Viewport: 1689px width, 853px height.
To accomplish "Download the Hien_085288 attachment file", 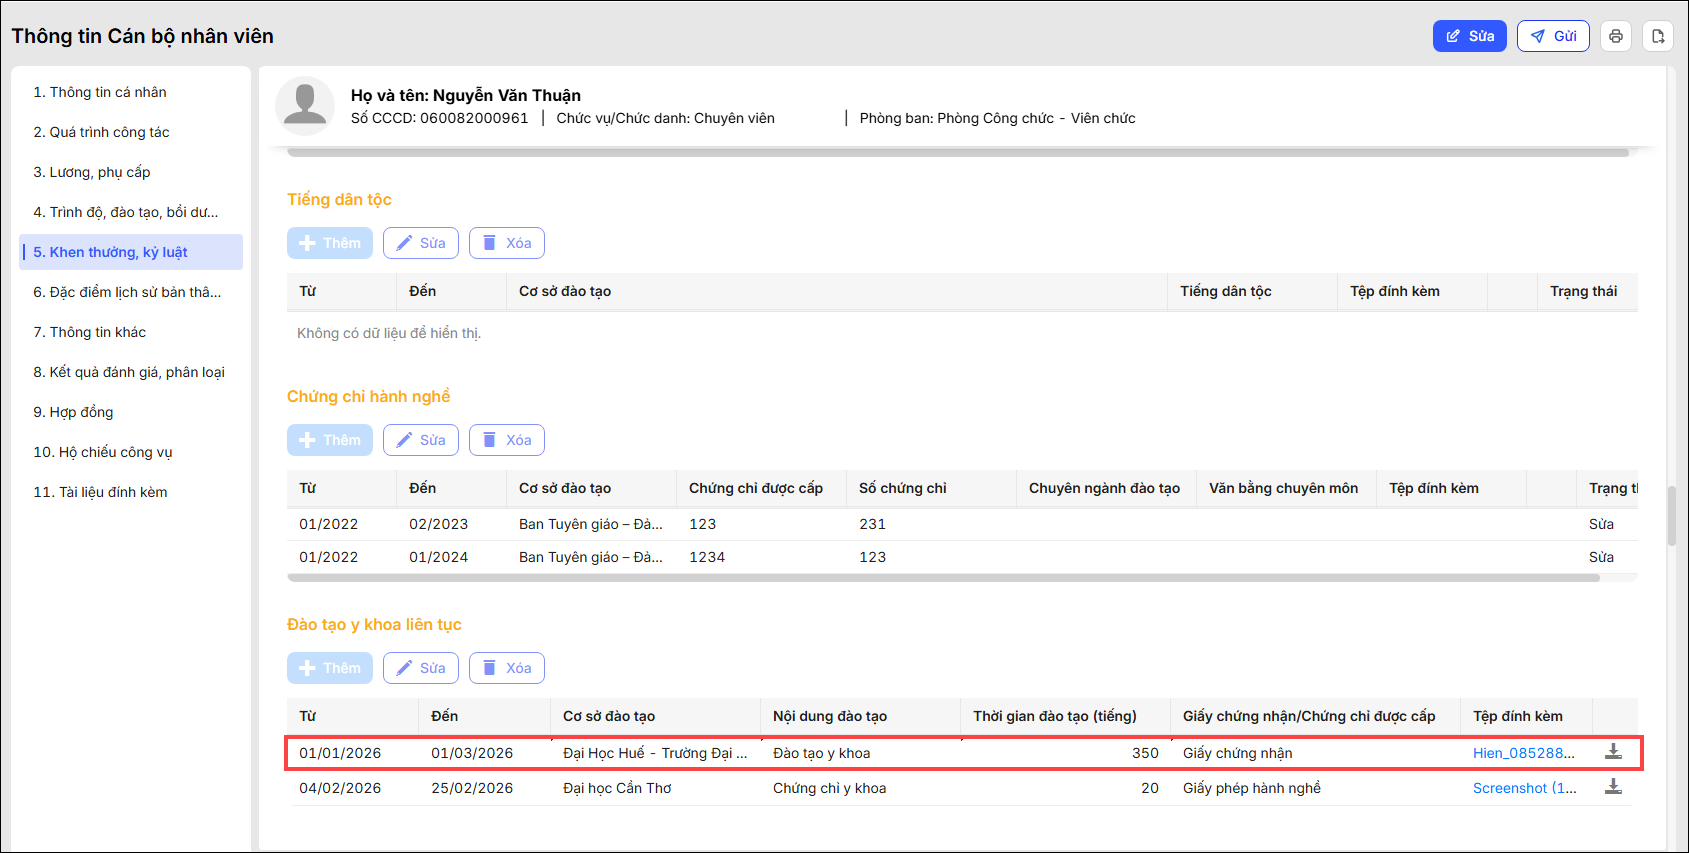I will click(x=1613, y=752).
